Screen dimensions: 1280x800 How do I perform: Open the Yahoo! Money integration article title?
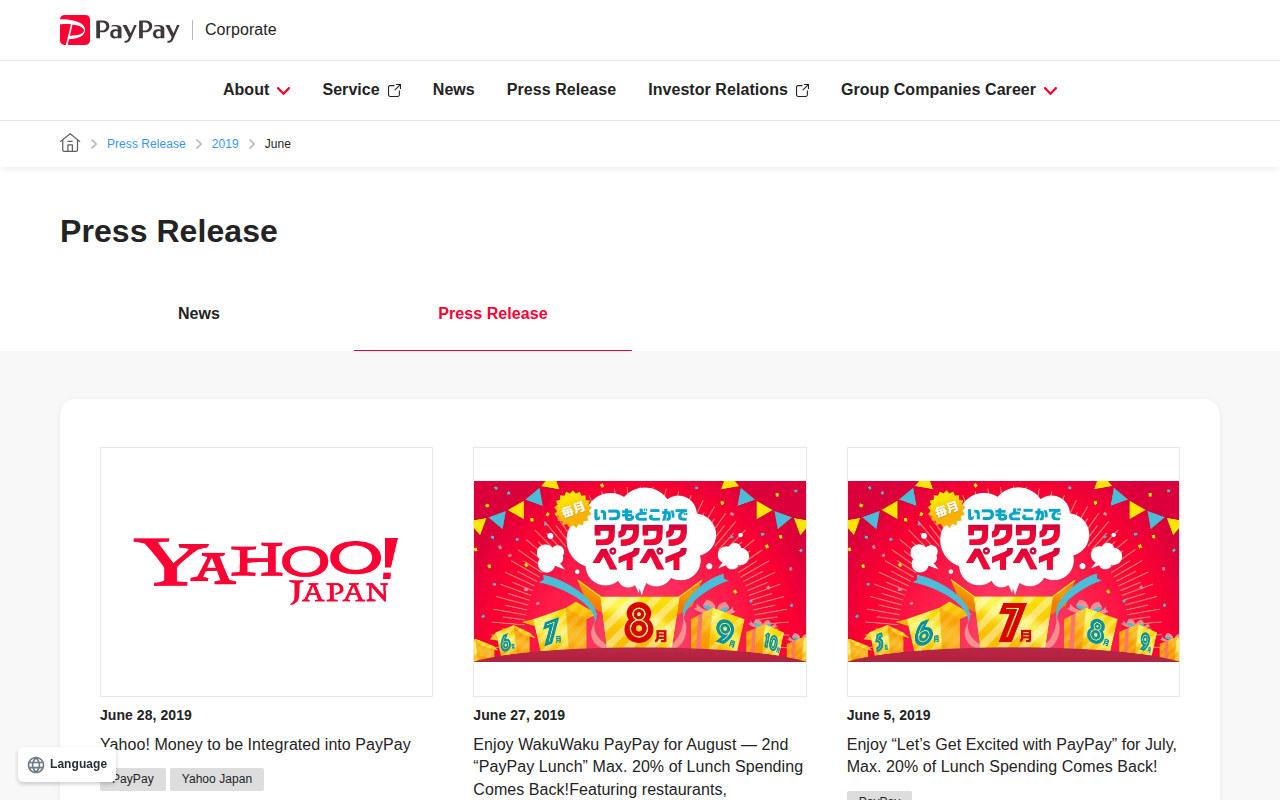(x=255, y=744)
